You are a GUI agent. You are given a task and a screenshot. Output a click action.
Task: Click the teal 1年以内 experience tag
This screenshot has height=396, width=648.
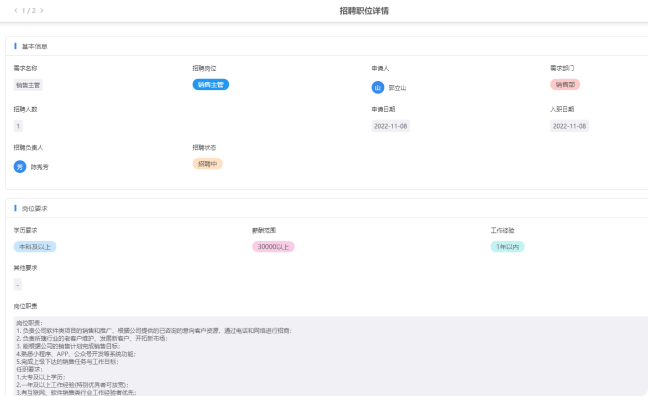click(x=507, y=247)
